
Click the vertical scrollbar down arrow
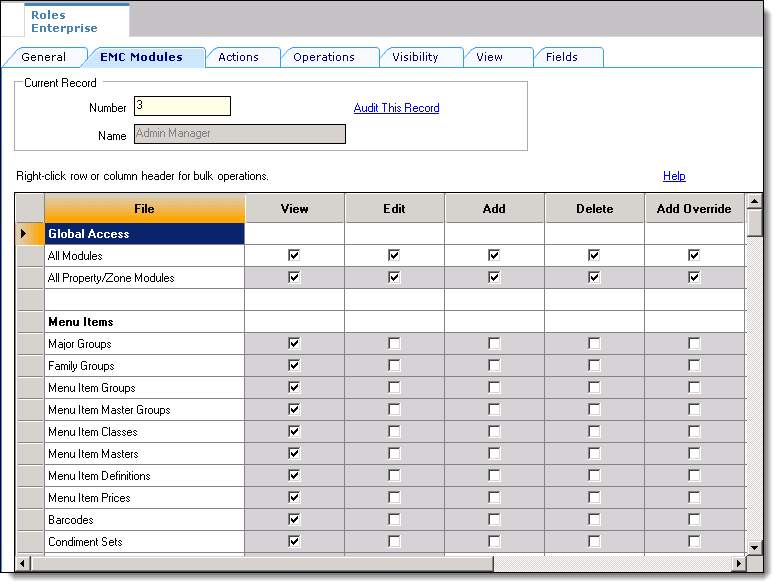click(x=755, y=547)
